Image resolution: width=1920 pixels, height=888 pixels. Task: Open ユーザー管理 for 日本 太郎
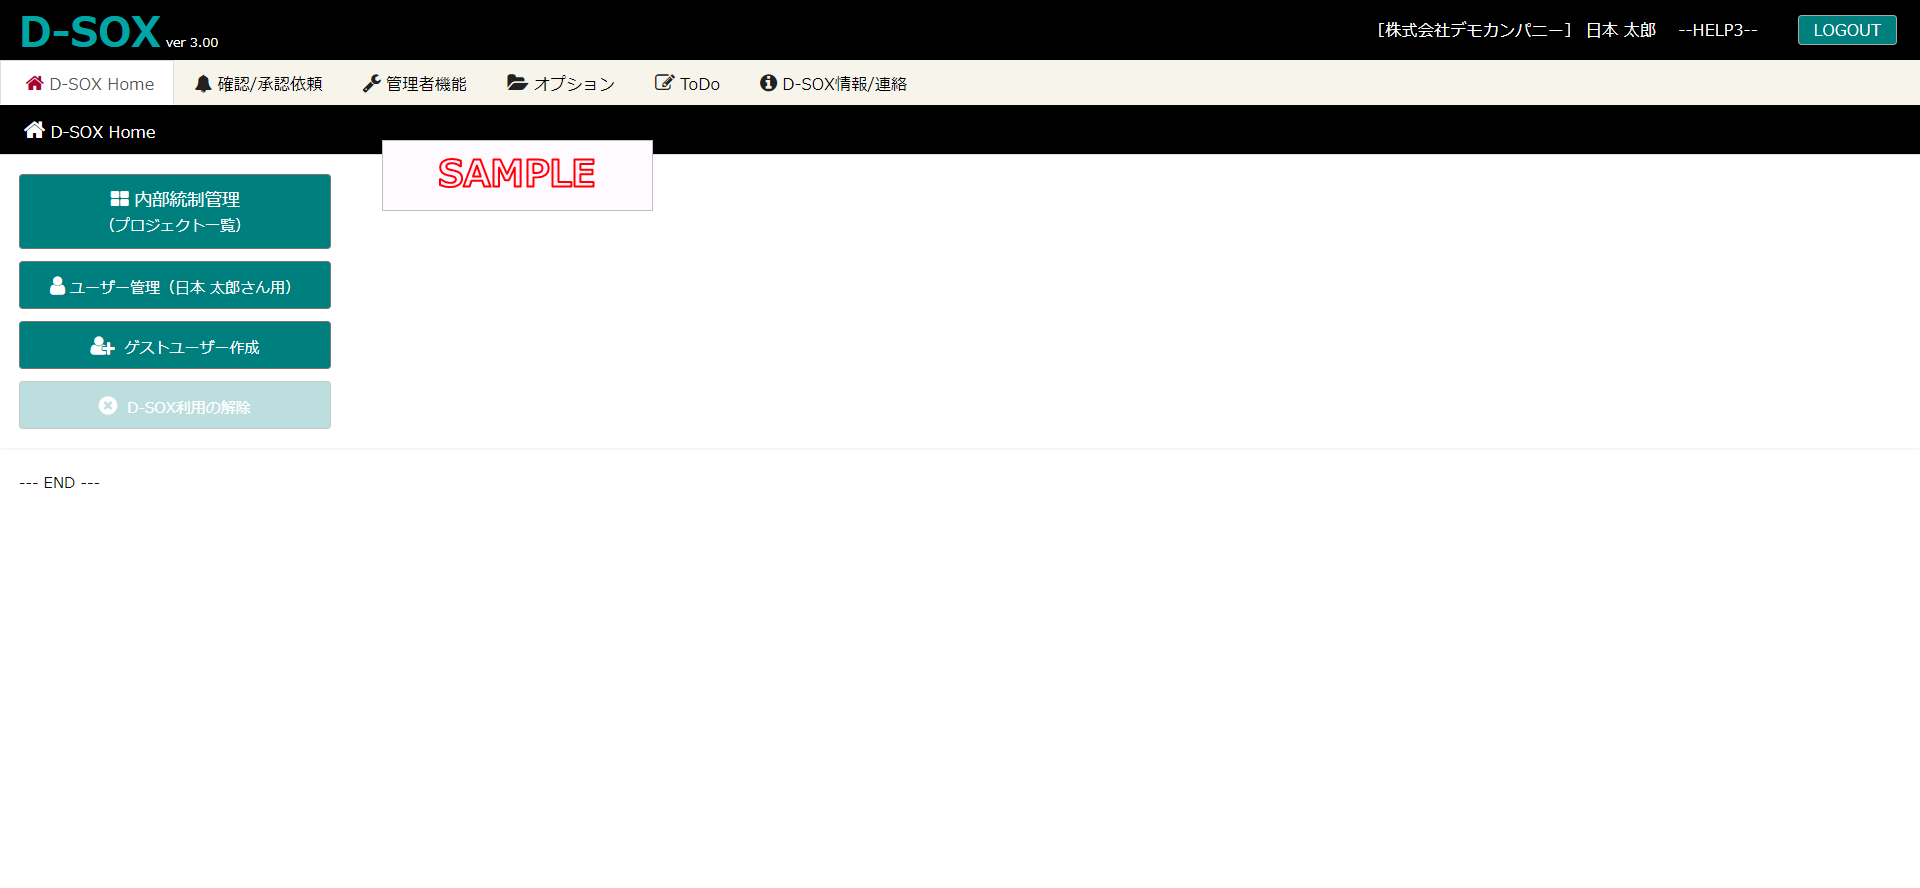click(175, 285)
